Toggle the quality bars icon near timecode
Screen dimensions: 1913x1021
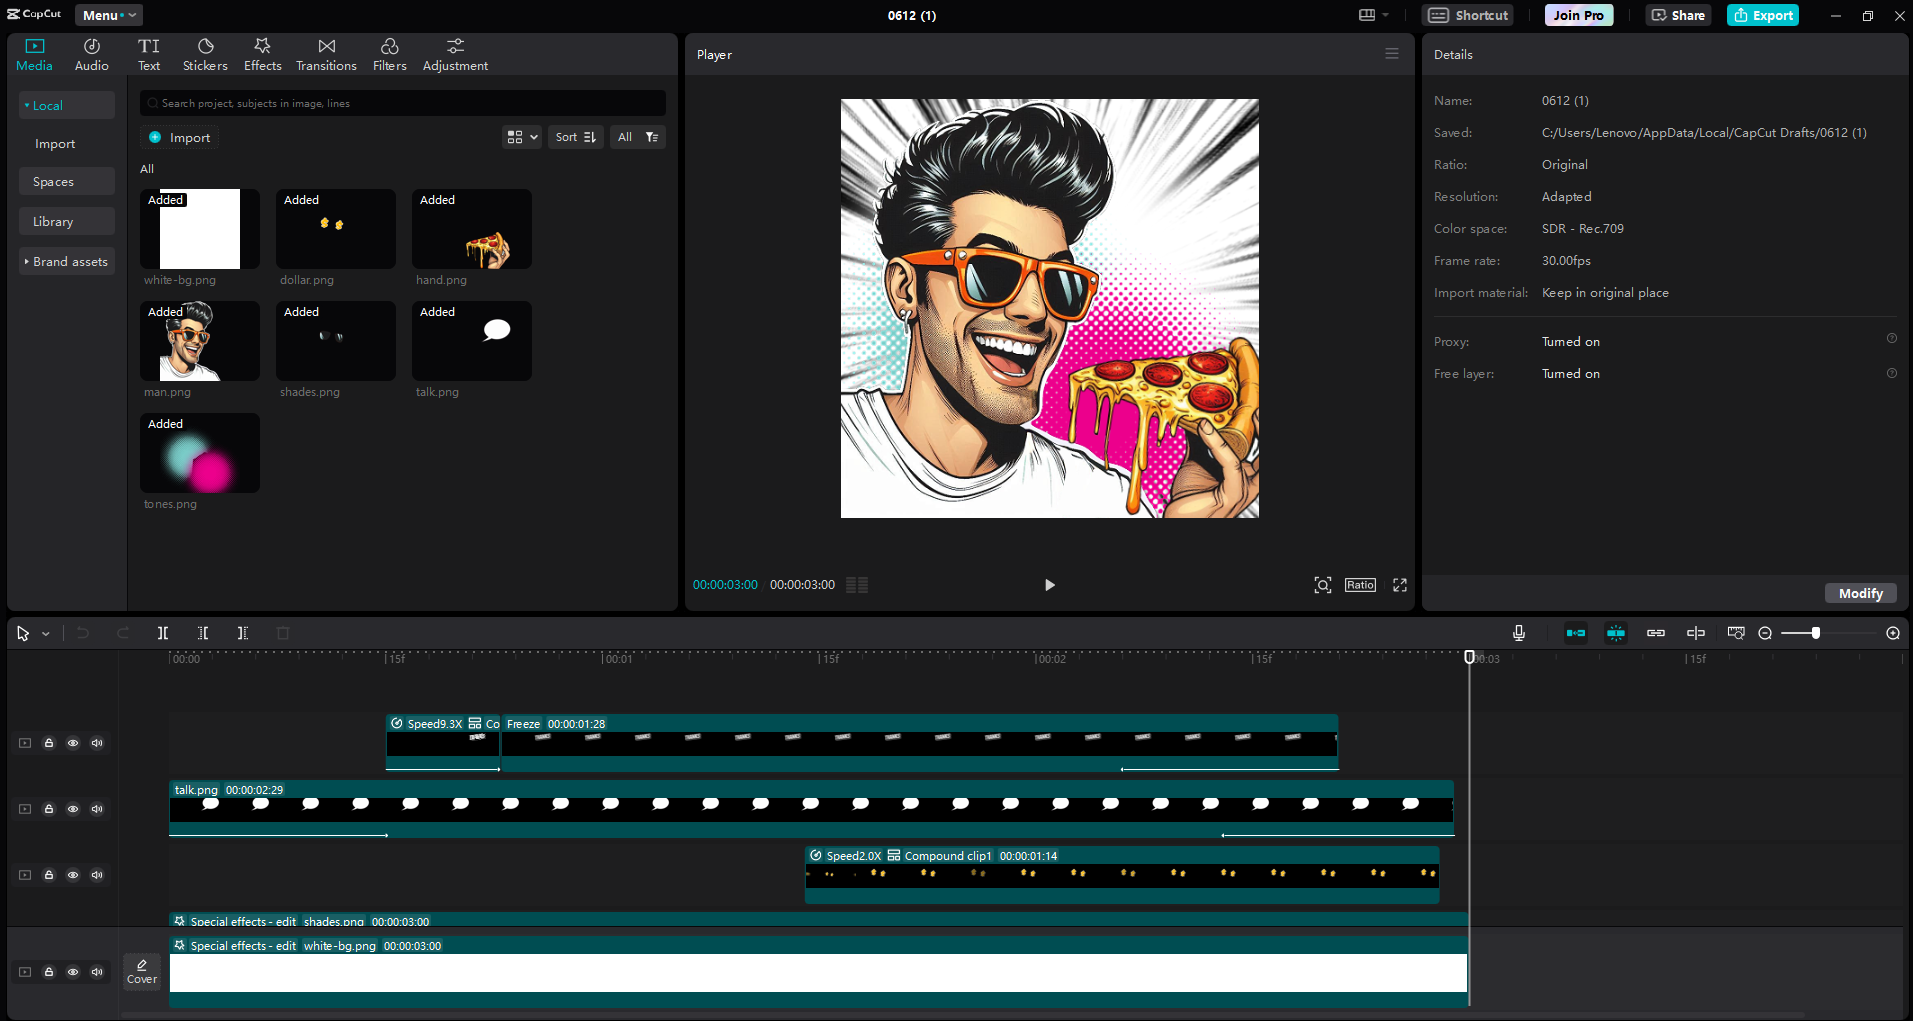[857, 585]
